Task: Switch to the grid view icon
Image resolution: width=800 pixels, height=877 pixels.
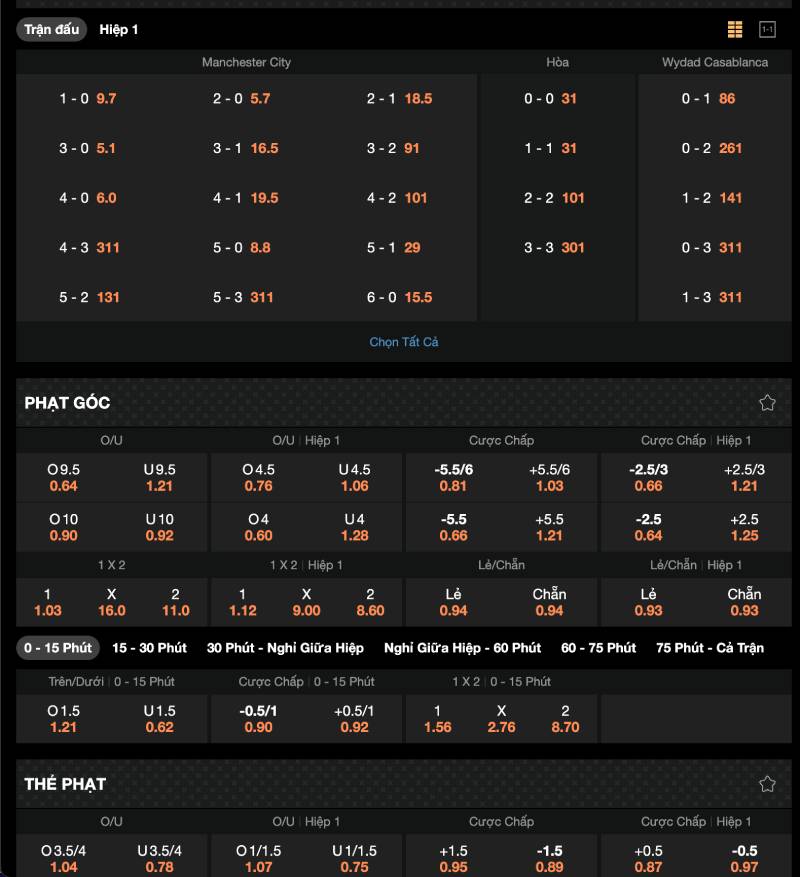Action: pos(735,30)
